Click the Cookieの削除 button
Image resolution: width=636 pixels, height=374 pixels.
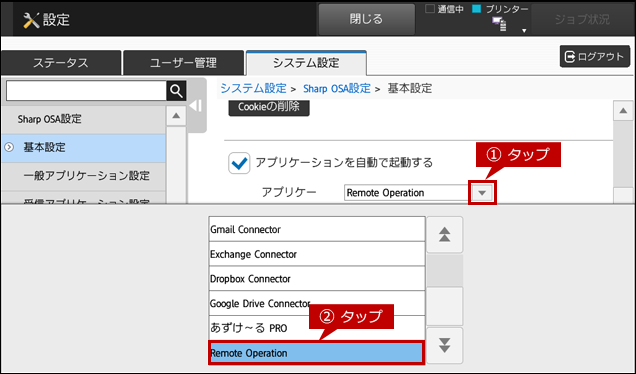pyautogui.click(x=269, y=107)
